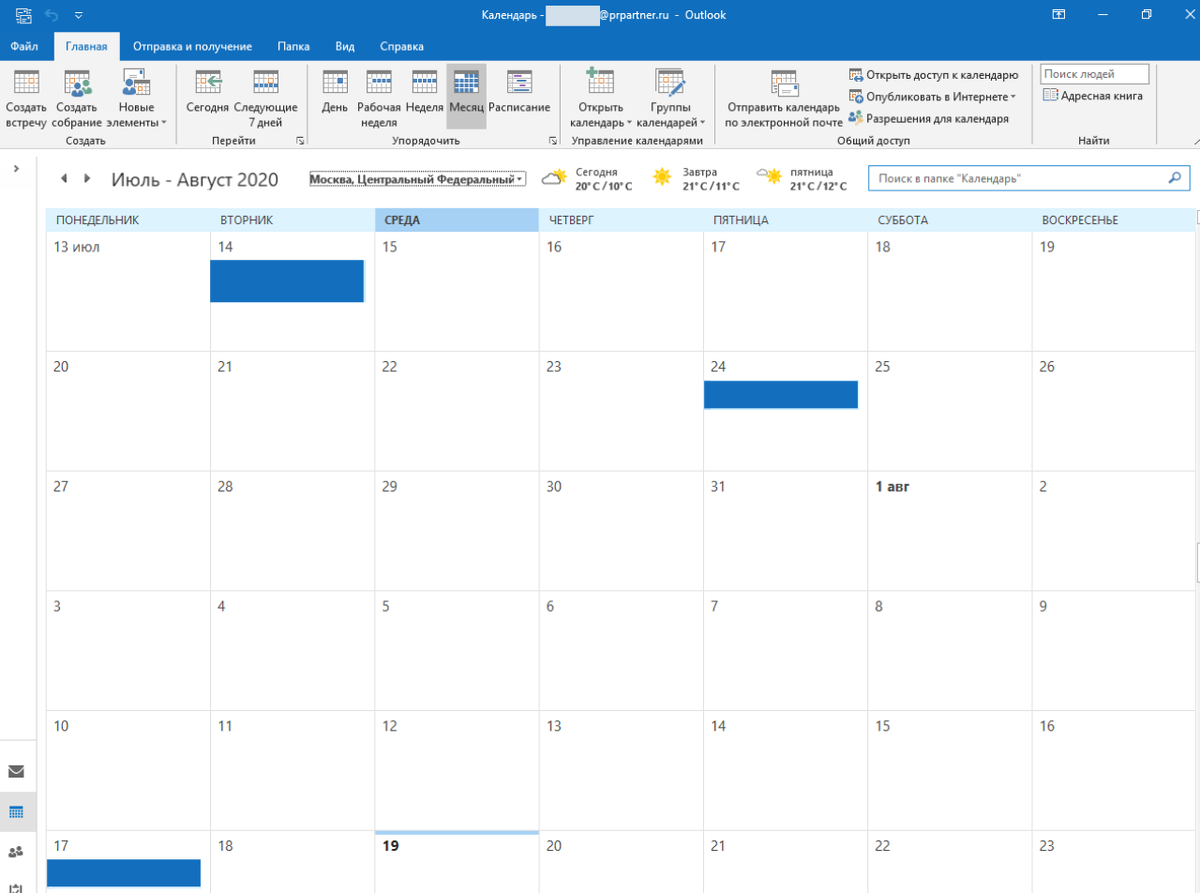
Task: Open the Перейти group dialog launcher
Action: point(300,141)
